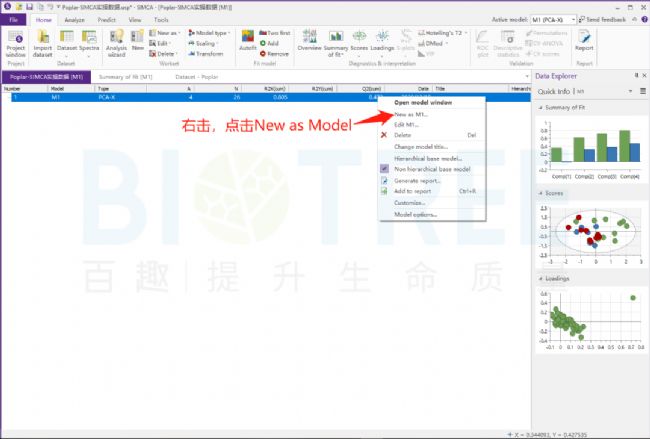Viewport: 650px width, 439px height.
Task: Open the File menu
Action: click(13, 19)
